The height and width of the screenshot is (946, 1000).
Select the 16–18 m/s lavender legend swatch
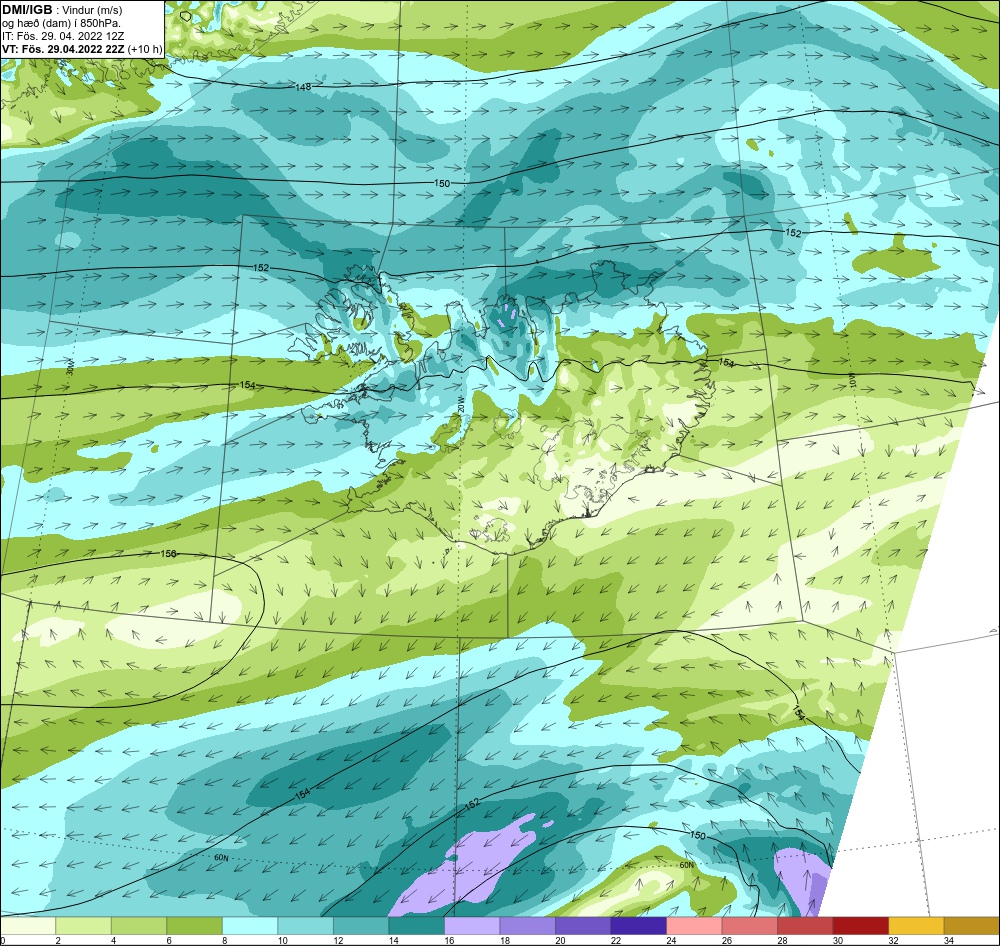(472, 926)
